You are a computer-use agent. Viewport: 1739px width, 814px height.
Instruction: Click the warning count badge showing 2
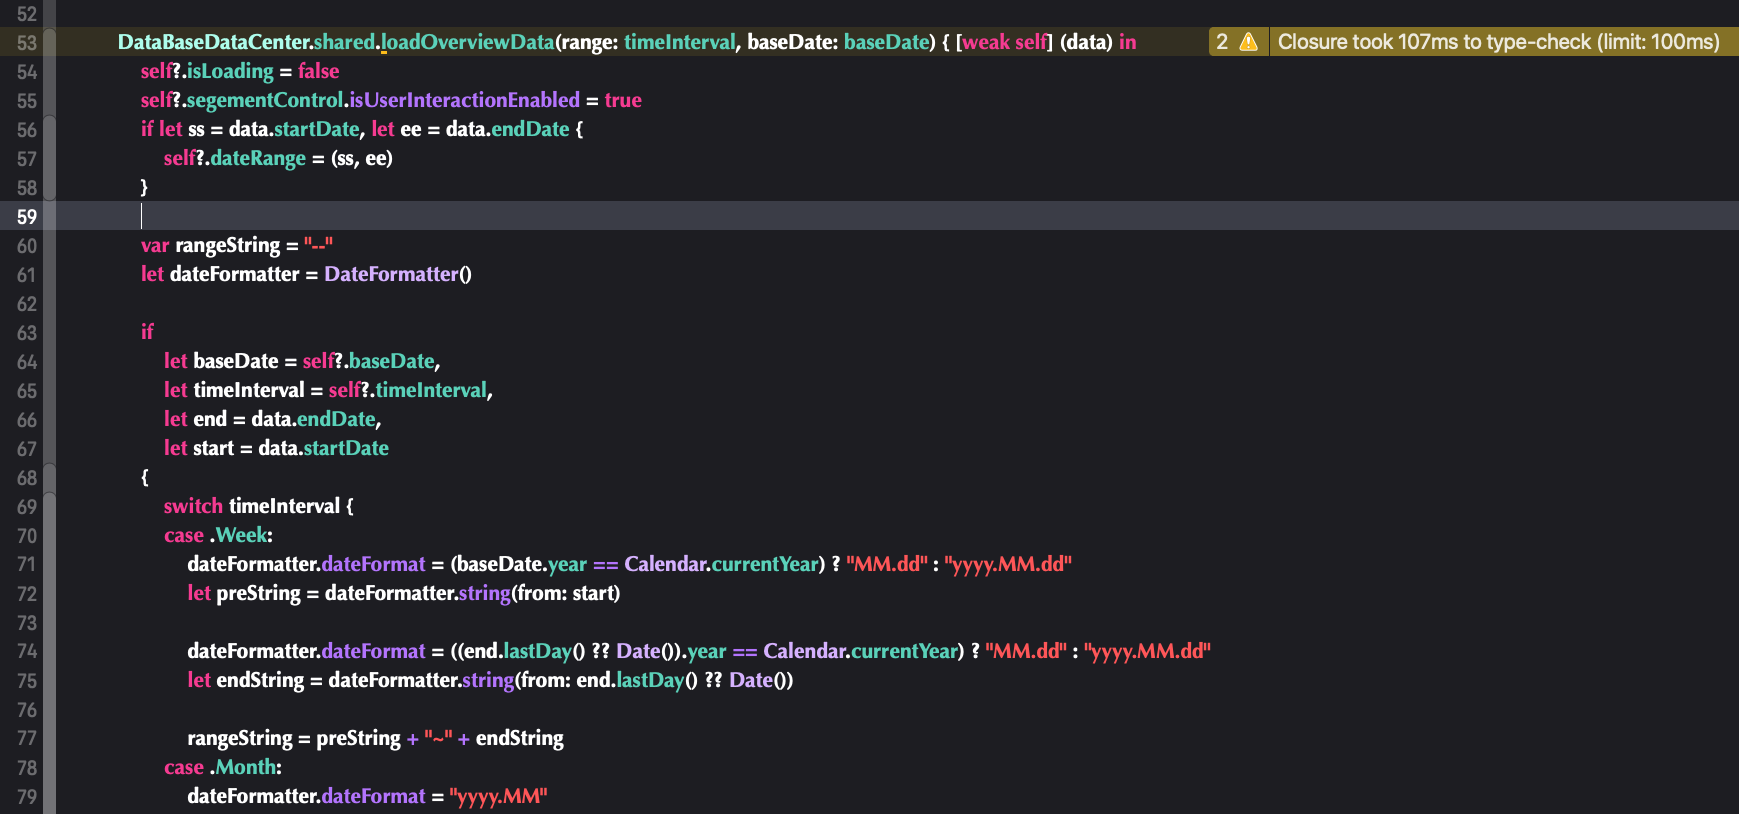pos(1222,42)
